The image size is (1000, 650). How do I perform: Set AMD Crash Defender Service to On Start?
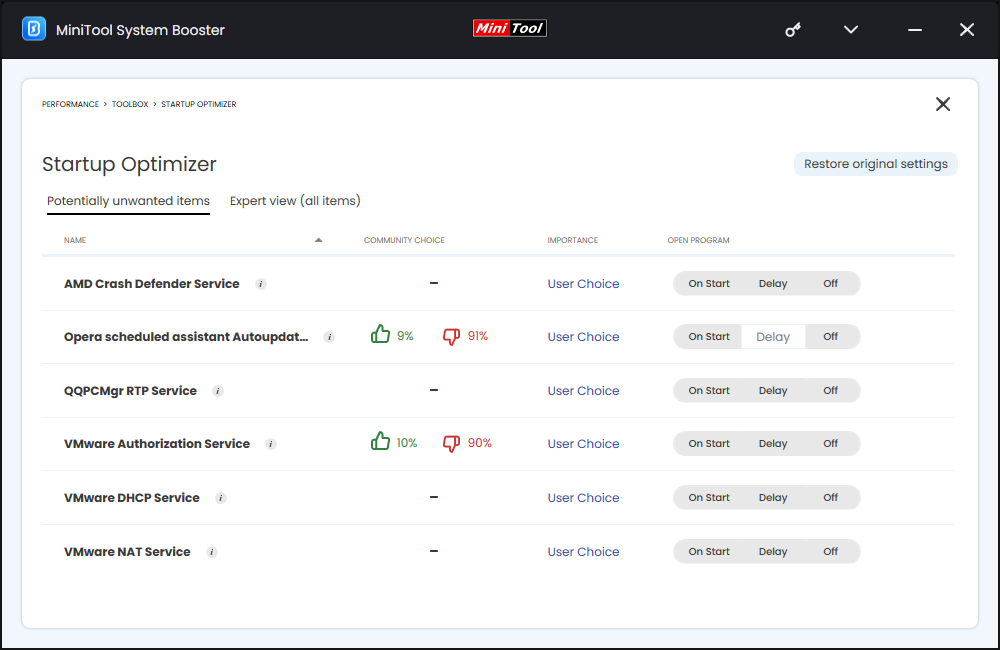pyautogui.click(x=709, y=283)
